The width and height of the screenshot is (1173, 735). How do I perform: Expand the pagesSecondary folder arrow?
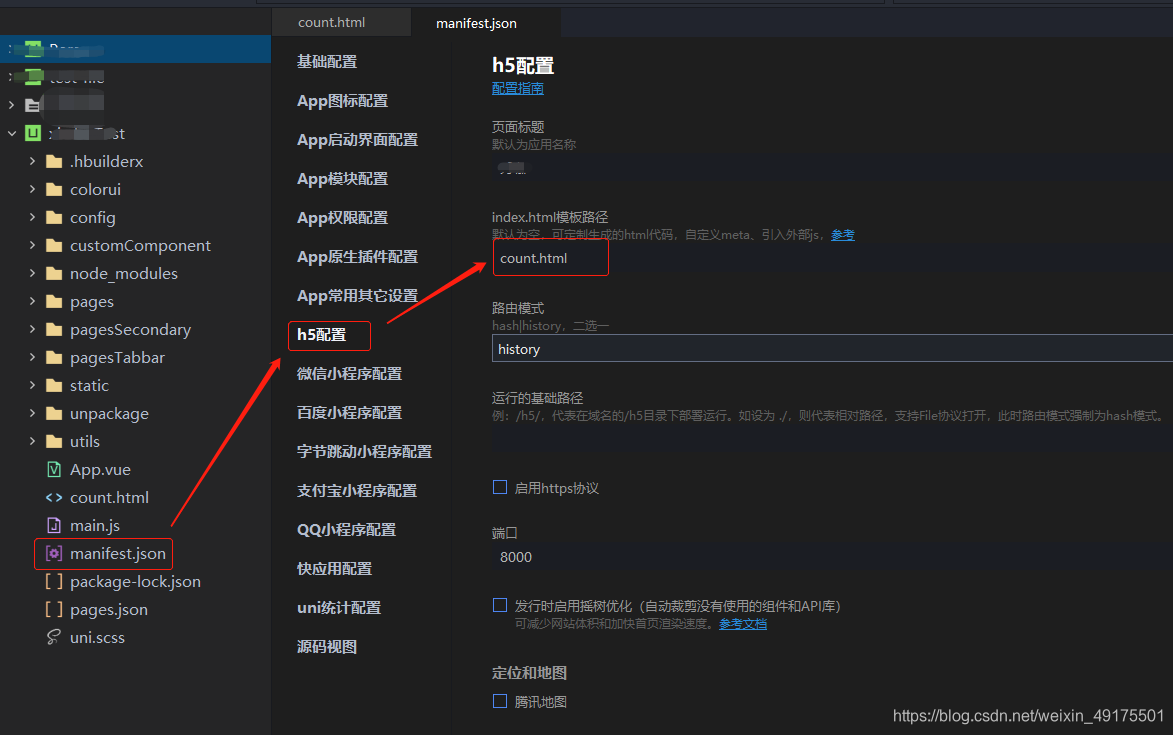coord(32,329)
